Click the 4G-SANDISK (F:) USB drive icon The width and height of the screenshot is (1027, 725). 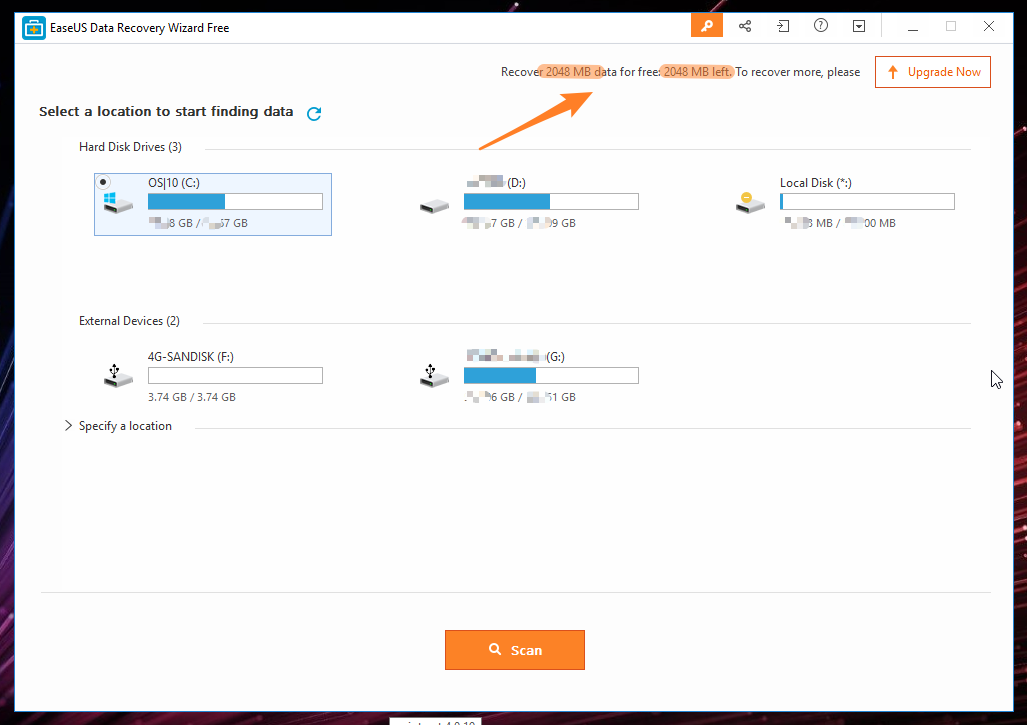coord(118,376)
